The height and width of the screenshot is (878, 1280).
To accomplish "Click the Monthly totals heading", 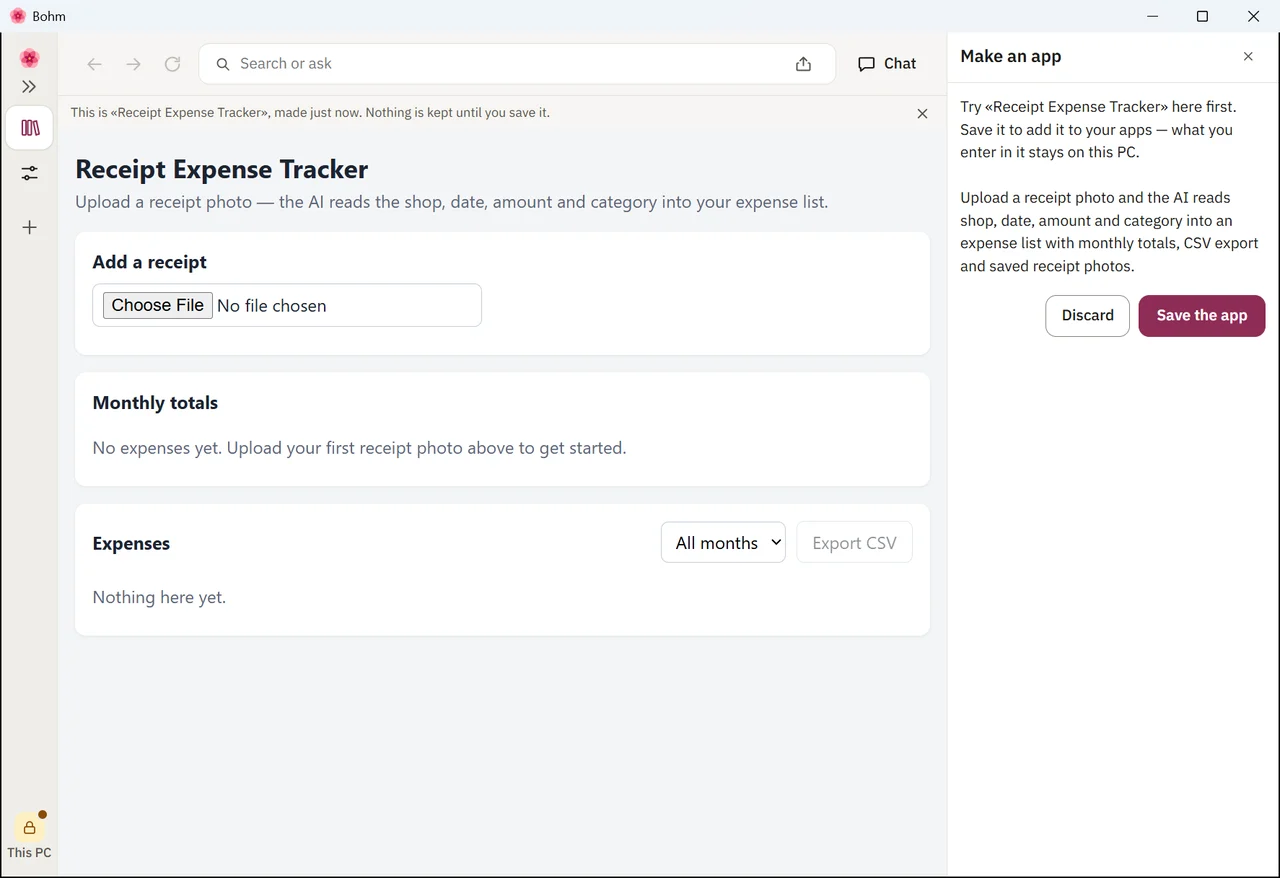I will point(155,403).
